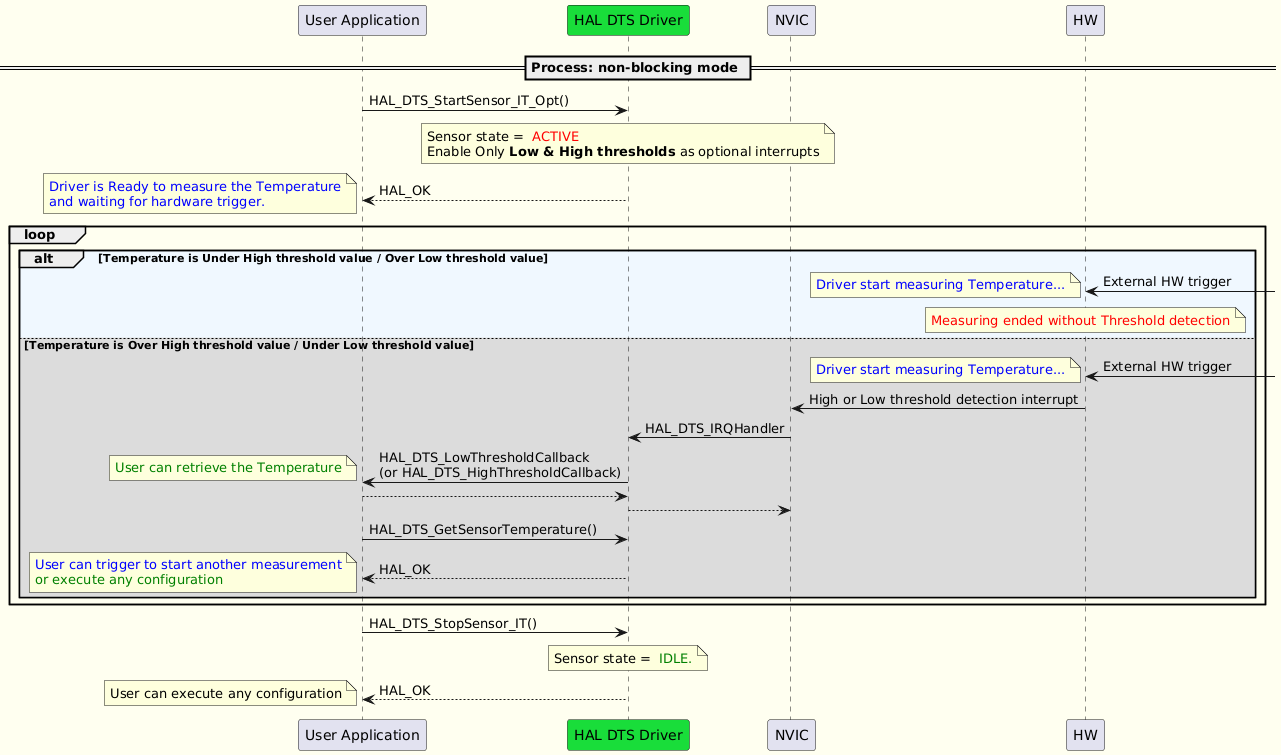
Task: Click the HAL_DTS_IRQHandler message label
Action: [x=714, y=428]
